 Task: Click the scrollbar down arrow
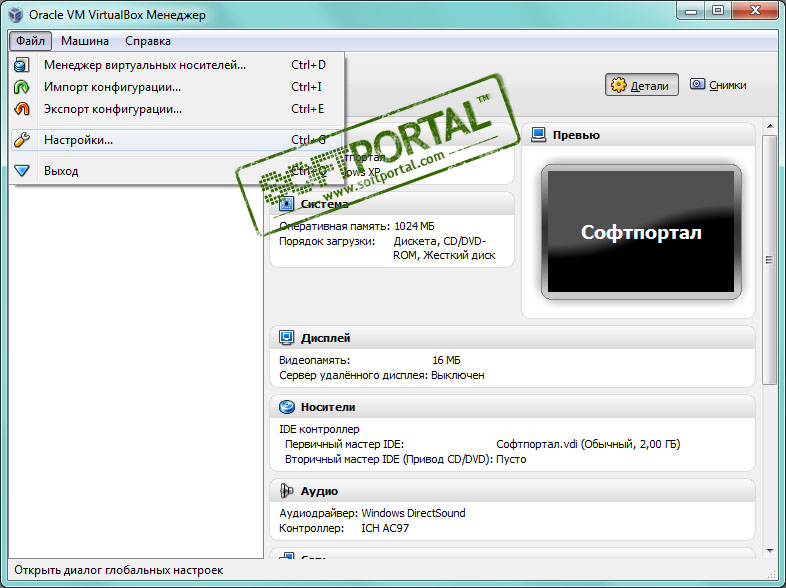(x=769, y=551)
